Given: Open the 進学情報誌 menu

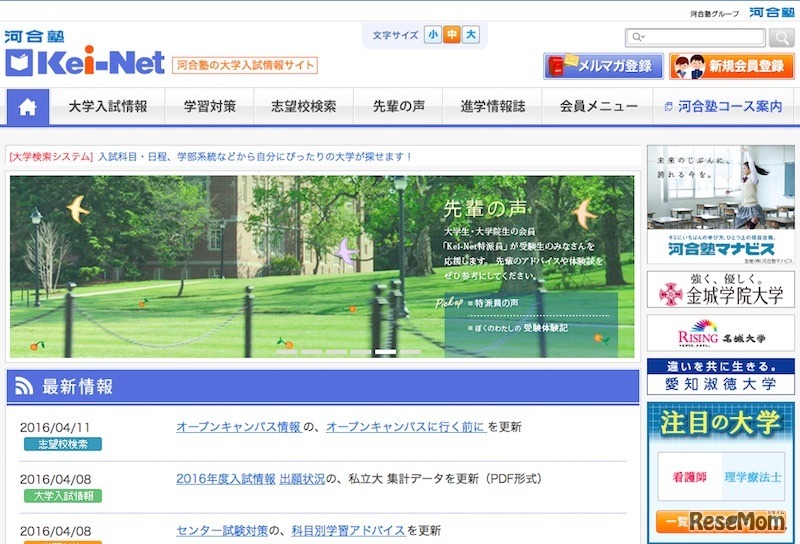Looking at the screenshot, I should click(x=493, y=107).
